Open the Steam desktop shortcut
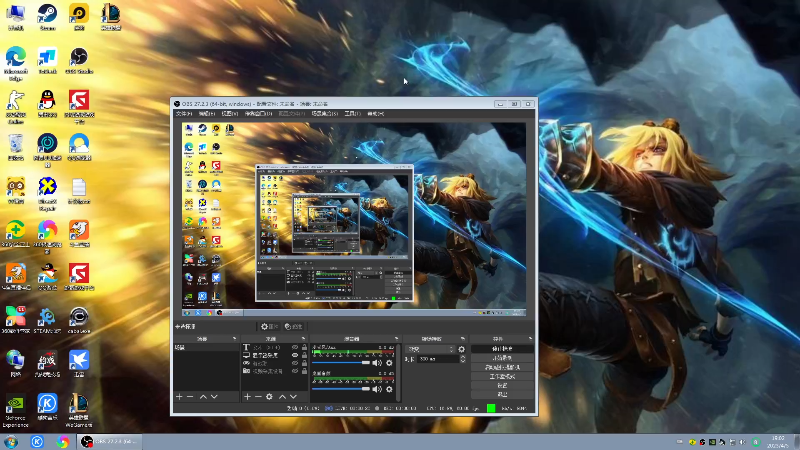The height and width of the screenshot is (450, 800). coord(47,17)
